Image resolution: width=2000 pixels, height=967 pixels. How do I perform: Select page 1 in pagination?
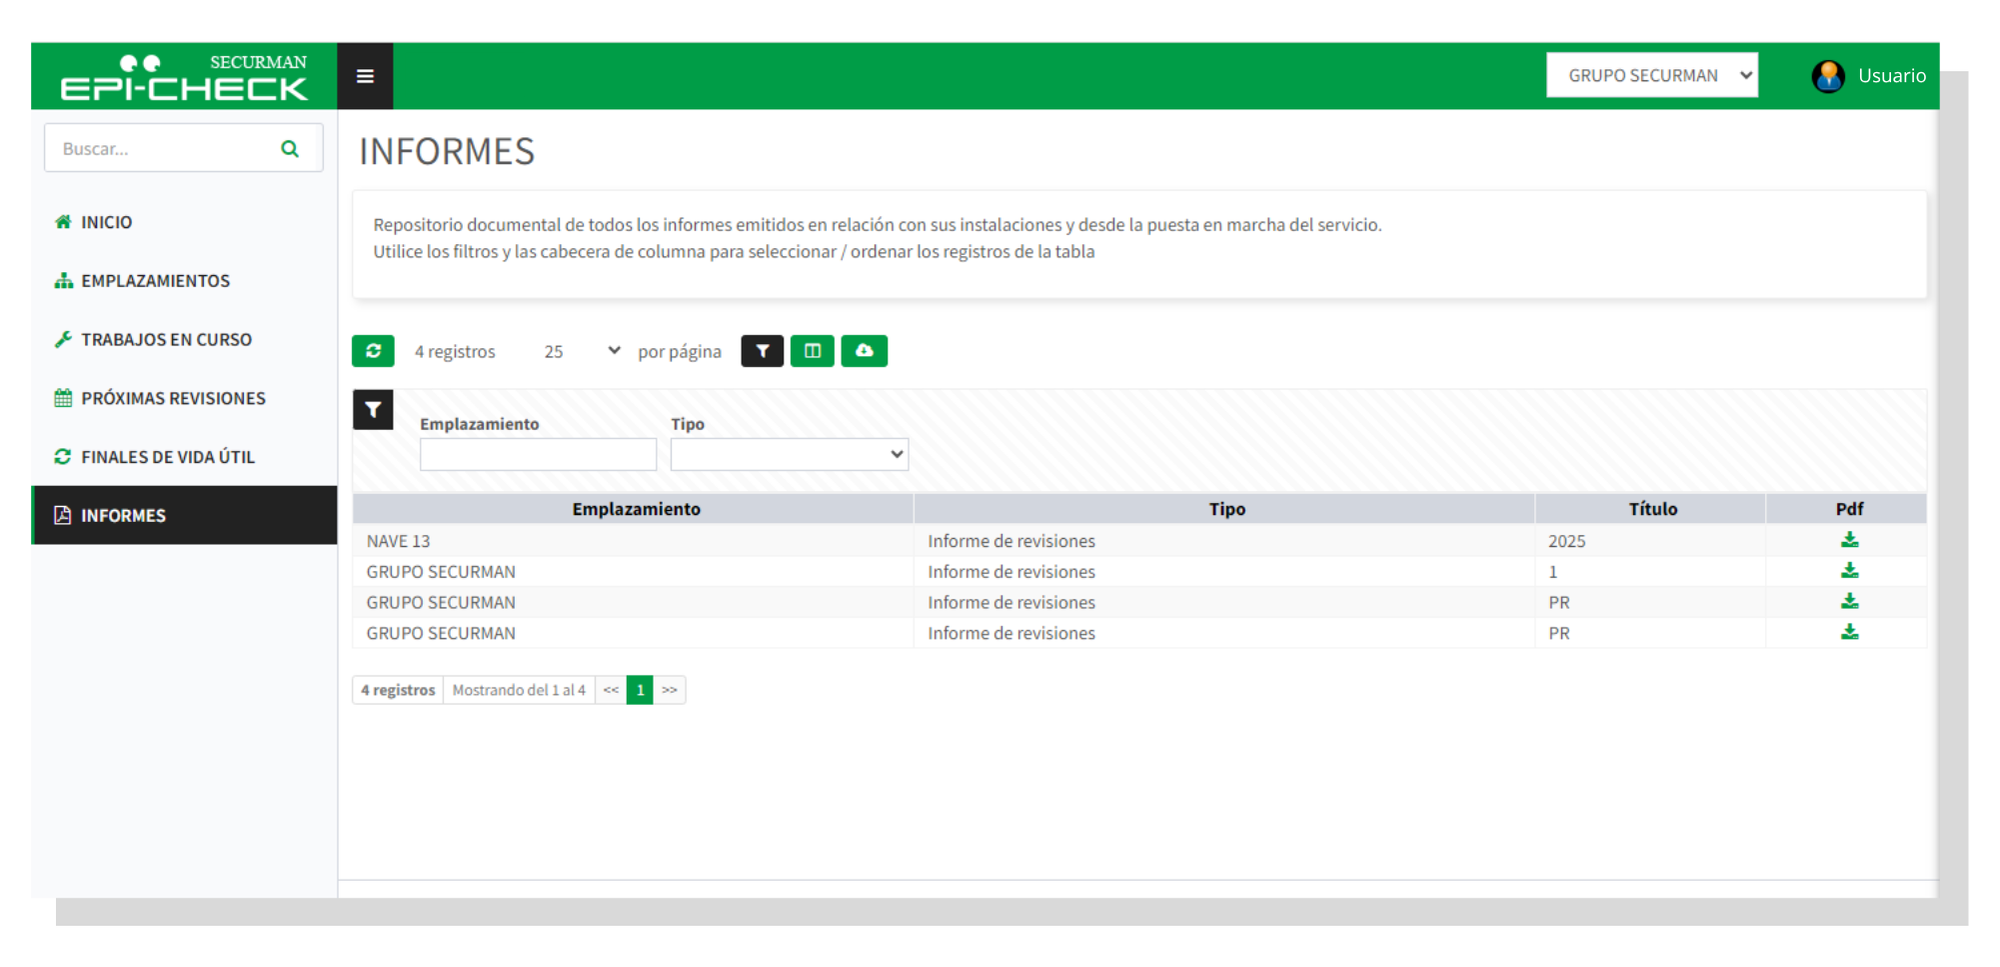pyautogui.click(x=640, y=690)
